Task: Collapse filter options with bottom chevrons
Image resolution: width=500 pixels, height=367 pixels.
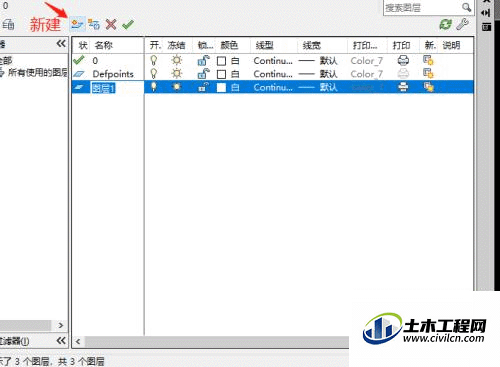Action: pyautogui.click(x=61, y=341)
